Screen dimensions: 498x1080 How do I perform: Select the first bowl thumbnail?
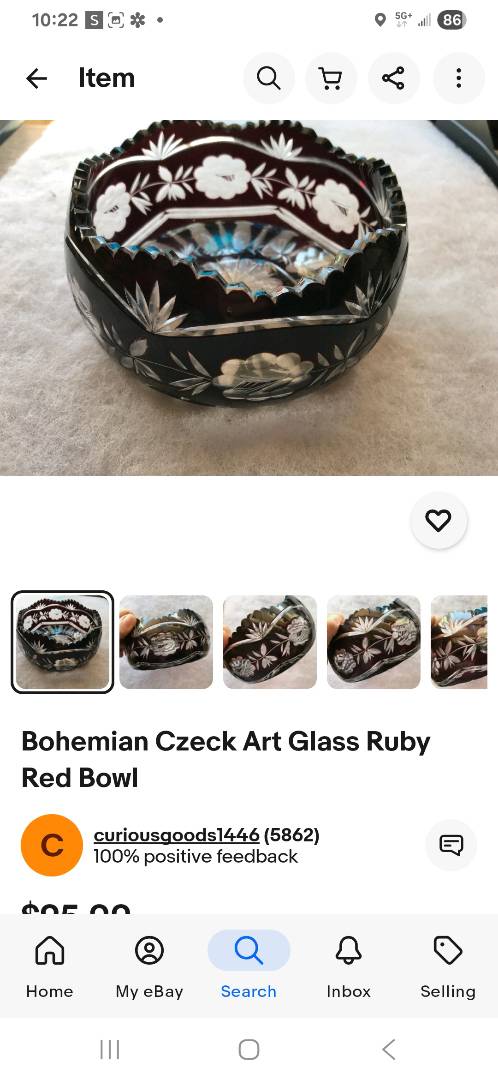[63, 642]
